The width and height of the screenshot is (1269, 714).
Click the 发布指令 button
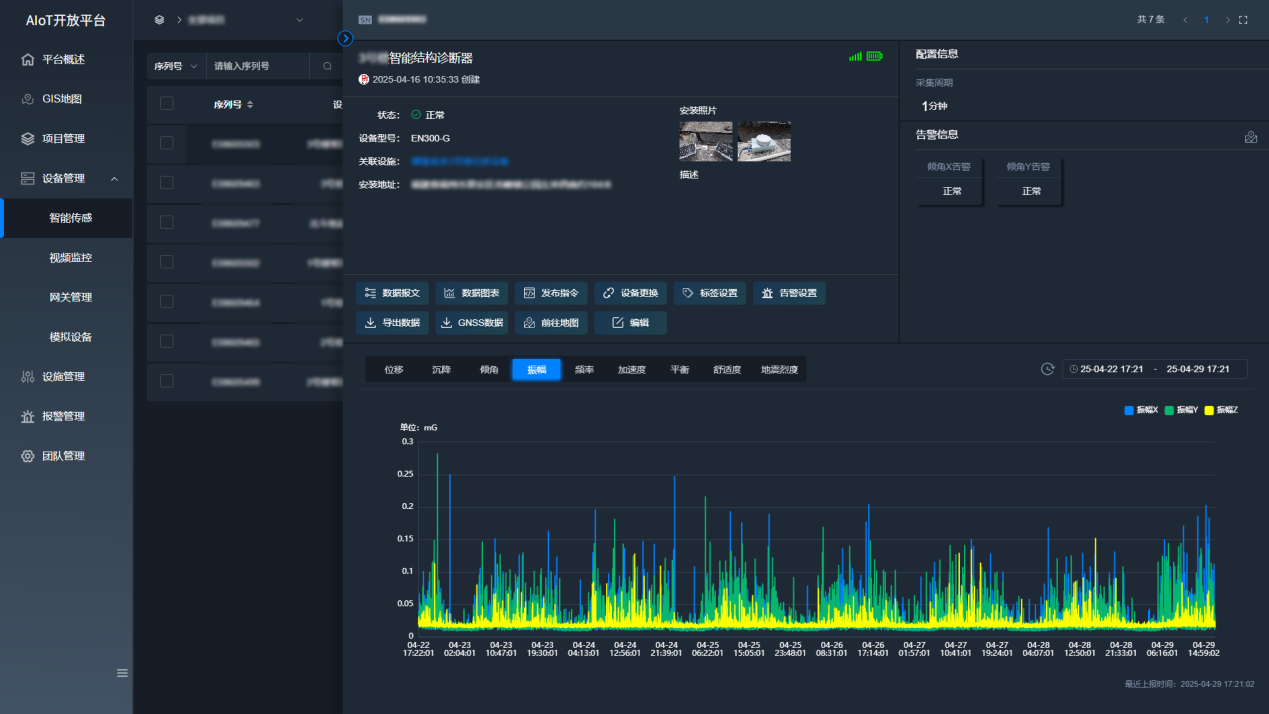pos(551,293)
